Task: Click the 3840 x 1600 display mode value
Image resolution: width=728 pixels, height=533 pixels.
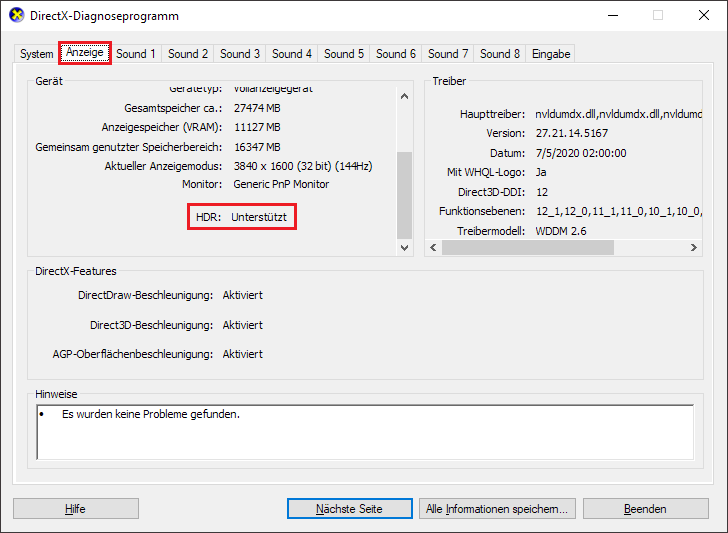Action: coord(303,166)
